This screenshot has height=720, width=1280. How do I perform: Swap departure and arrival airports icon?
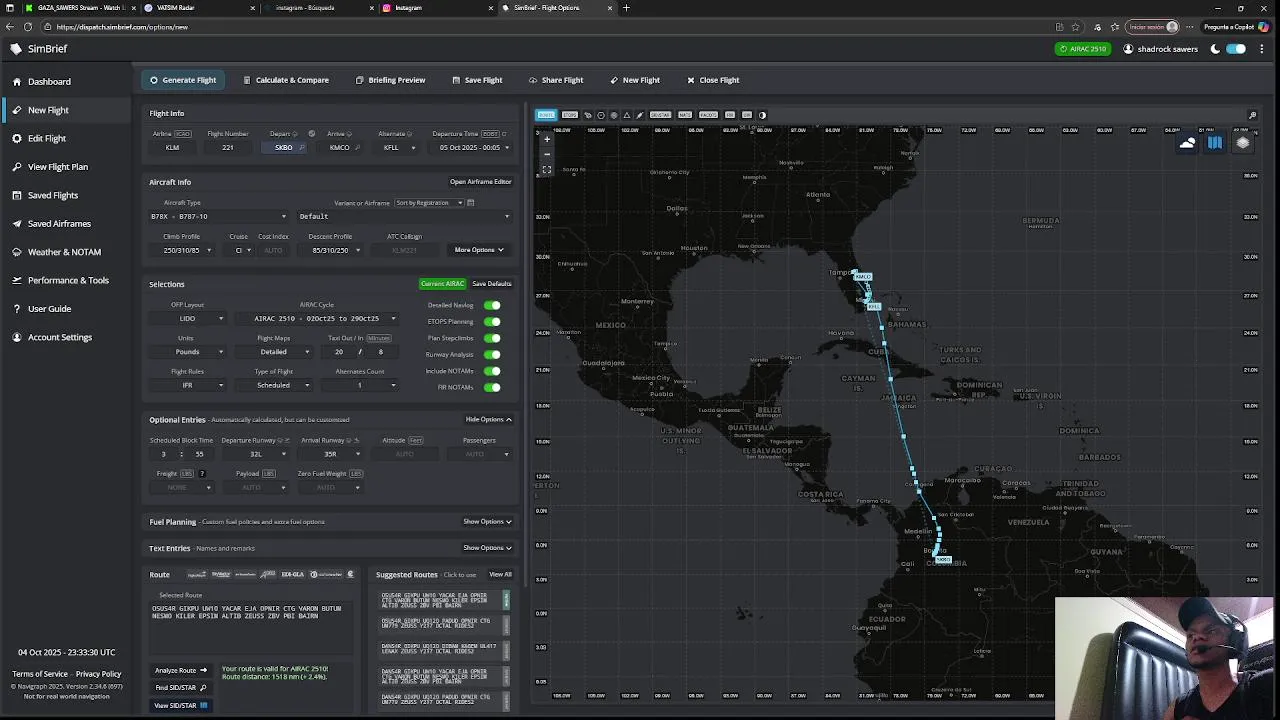tap(311, 133)
